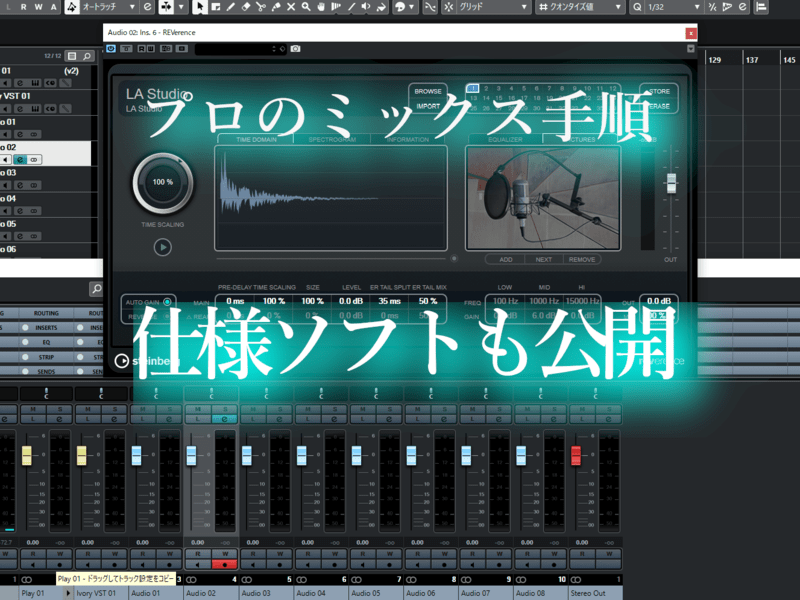Switch to the INFORMATION tab

(x=408, y=139)
